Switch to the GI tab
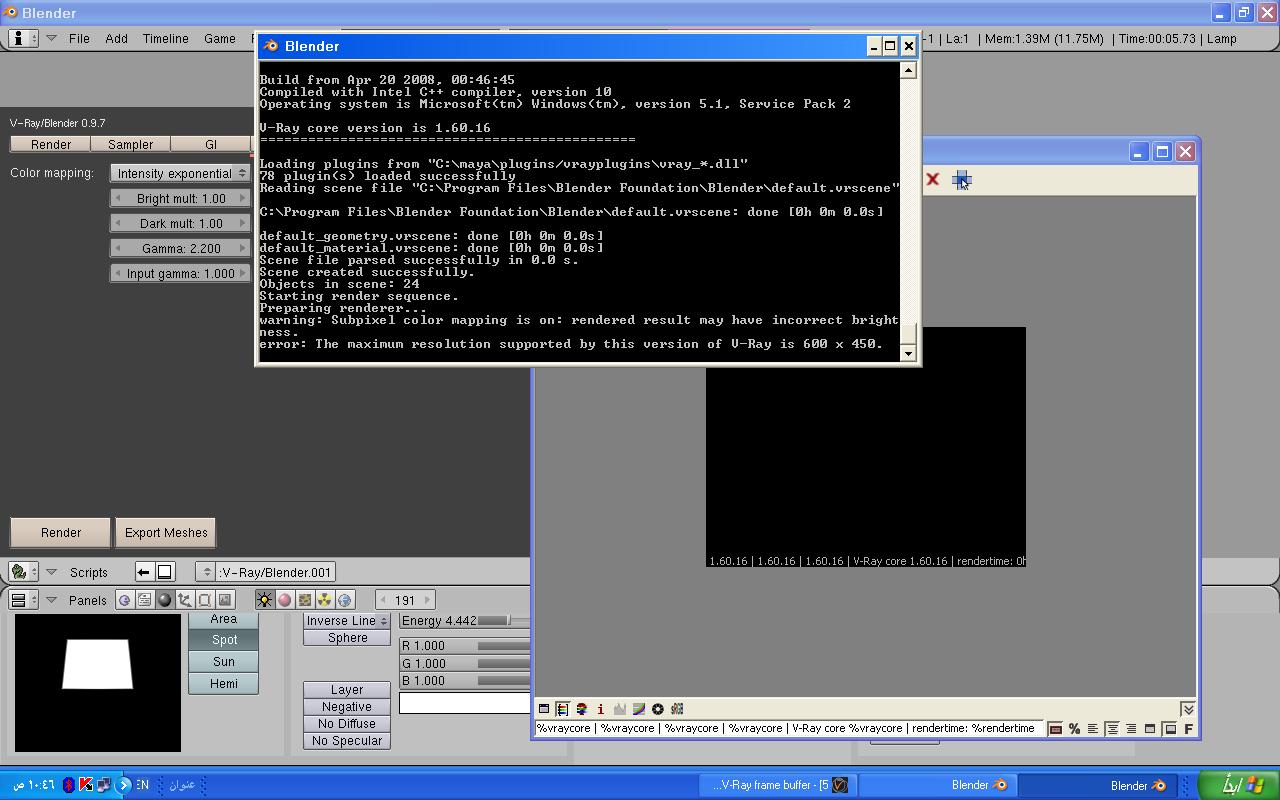 [x=211, y=144]
